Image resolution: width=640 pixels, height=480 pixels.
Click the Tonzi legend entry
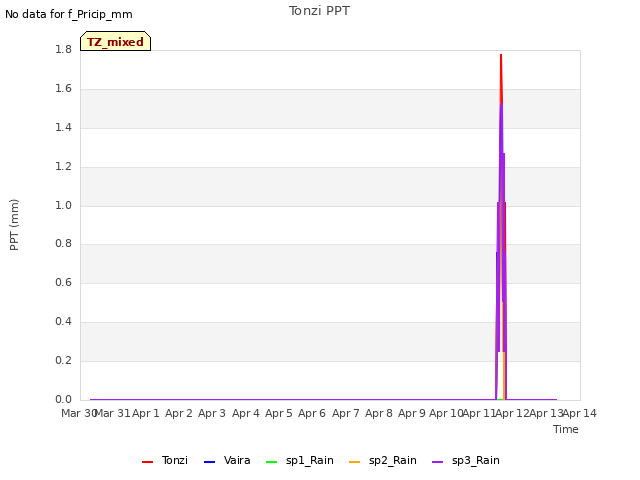(165, 461)
